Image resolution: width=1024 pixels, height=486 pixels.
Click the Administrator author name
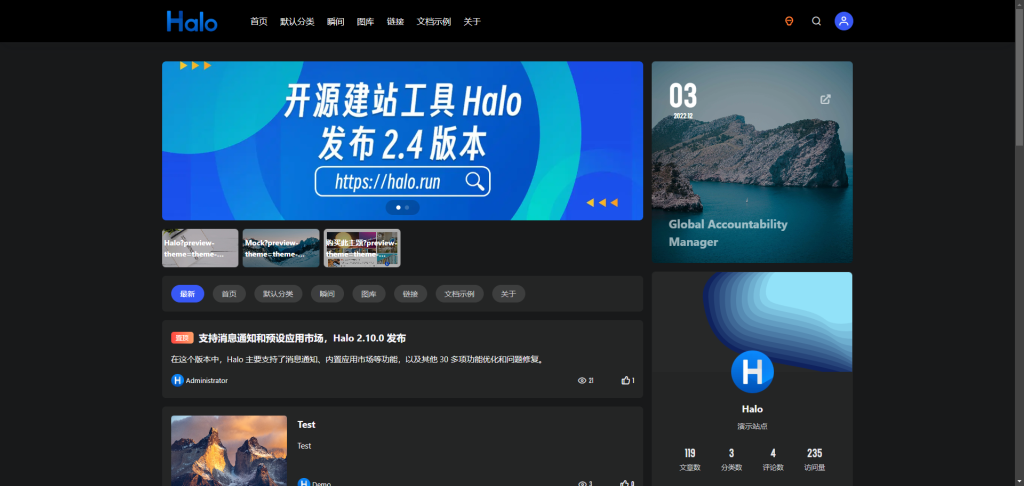pos(207,380)
